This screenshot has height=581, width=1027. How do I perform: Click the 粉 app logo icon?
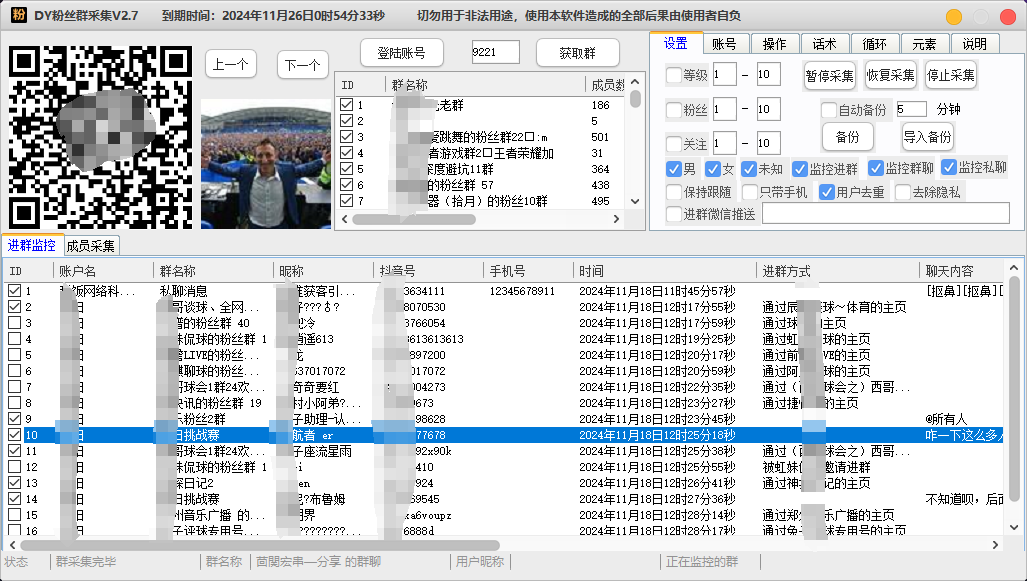(18, 15)
